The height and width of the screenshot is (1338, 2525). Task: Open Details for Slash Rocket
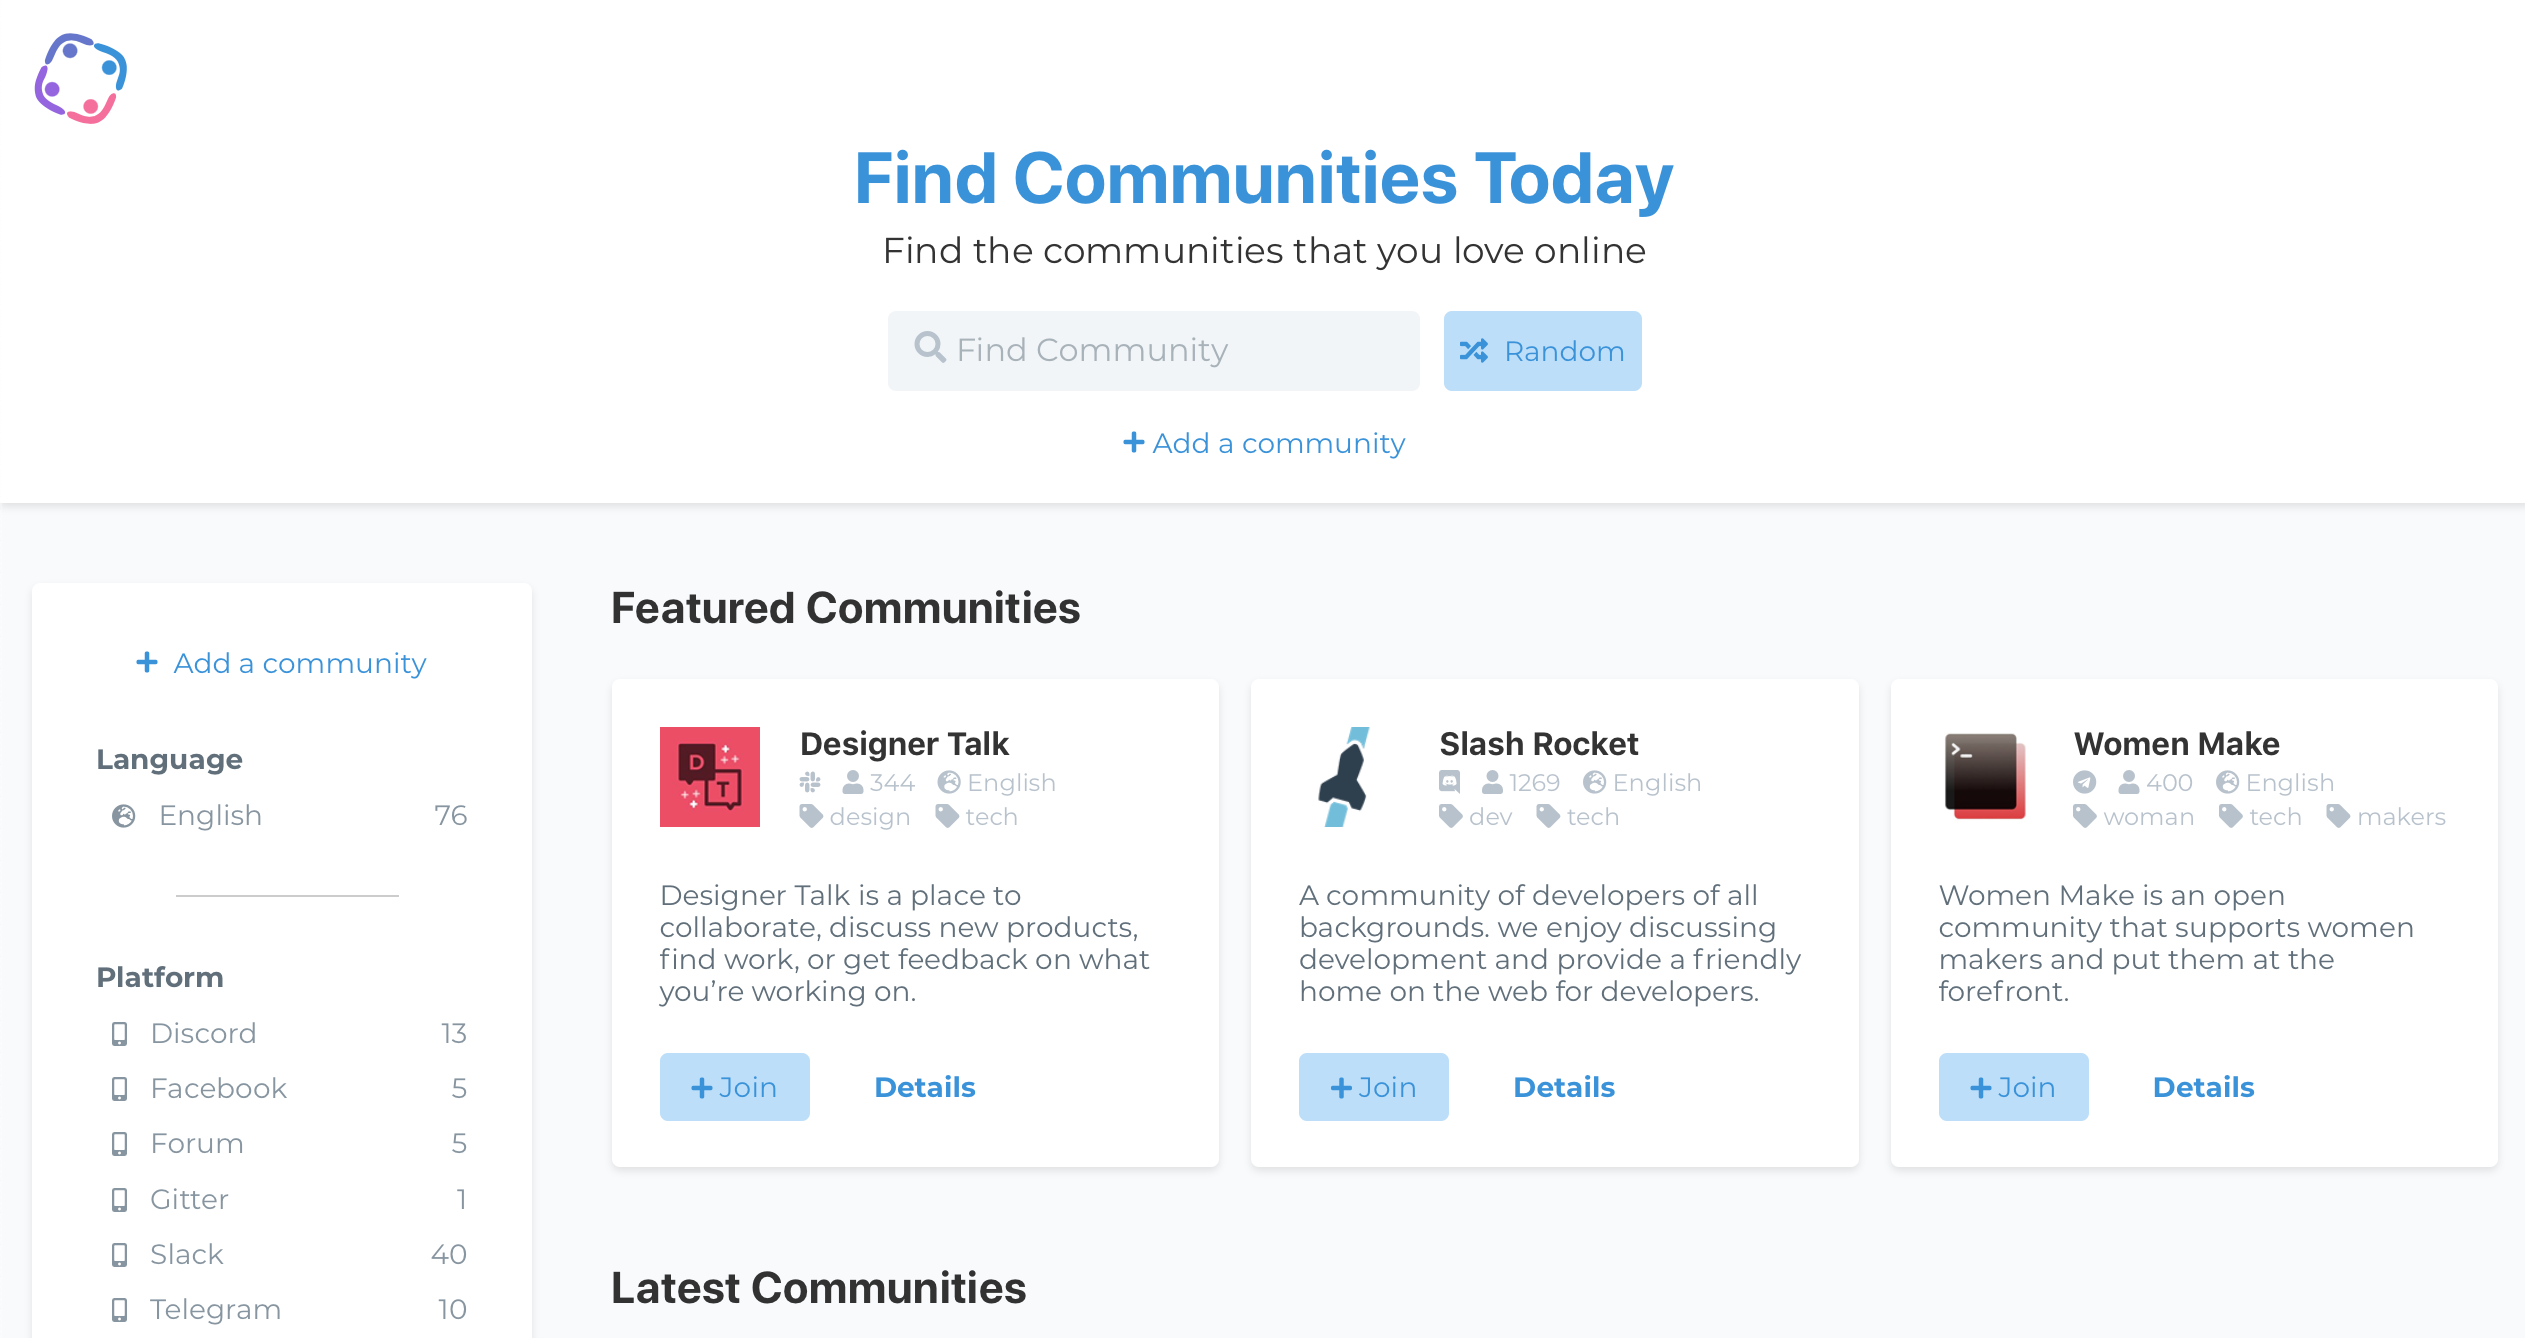point(1563,1087)
